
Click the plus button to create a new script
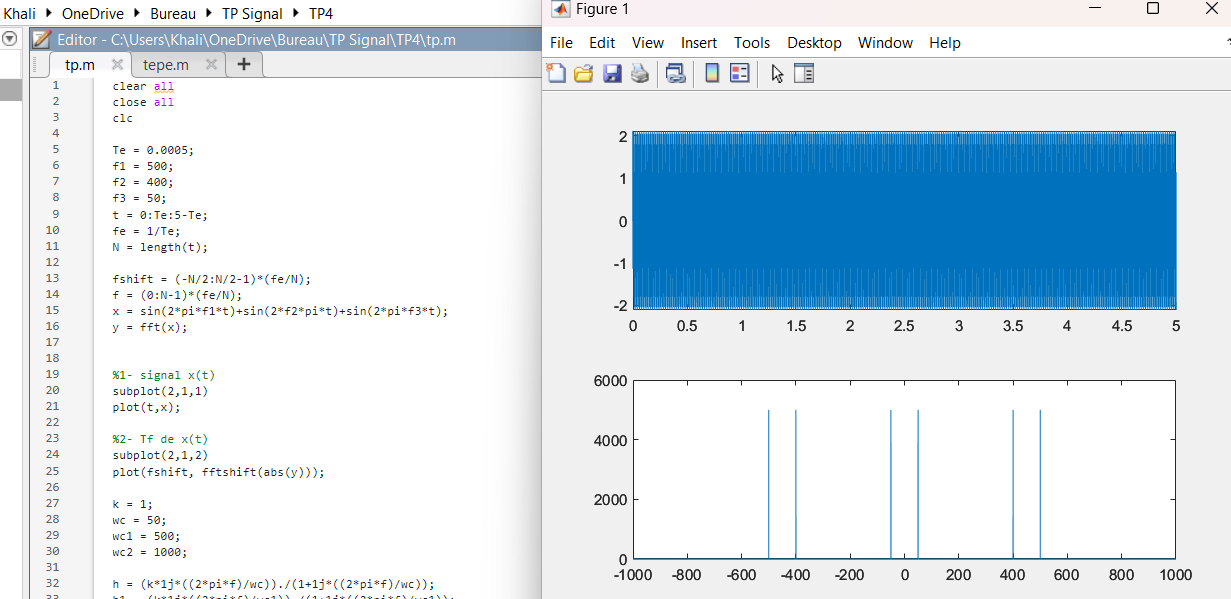[244, 64]
